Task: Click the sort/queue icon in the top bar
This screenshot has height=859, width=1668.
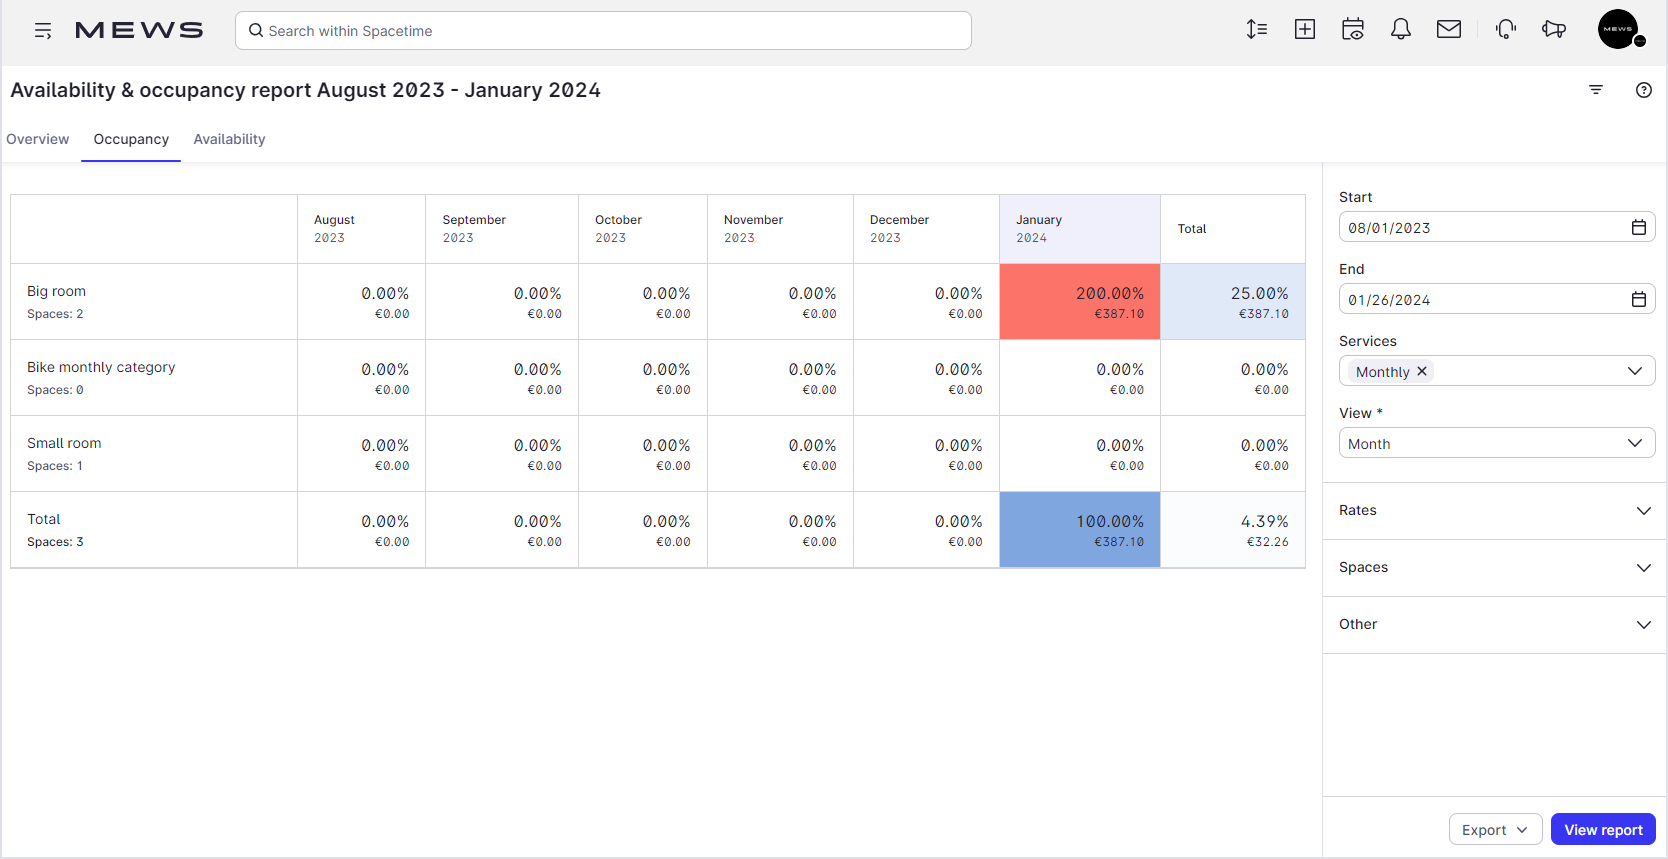Action: (1257, 30)
